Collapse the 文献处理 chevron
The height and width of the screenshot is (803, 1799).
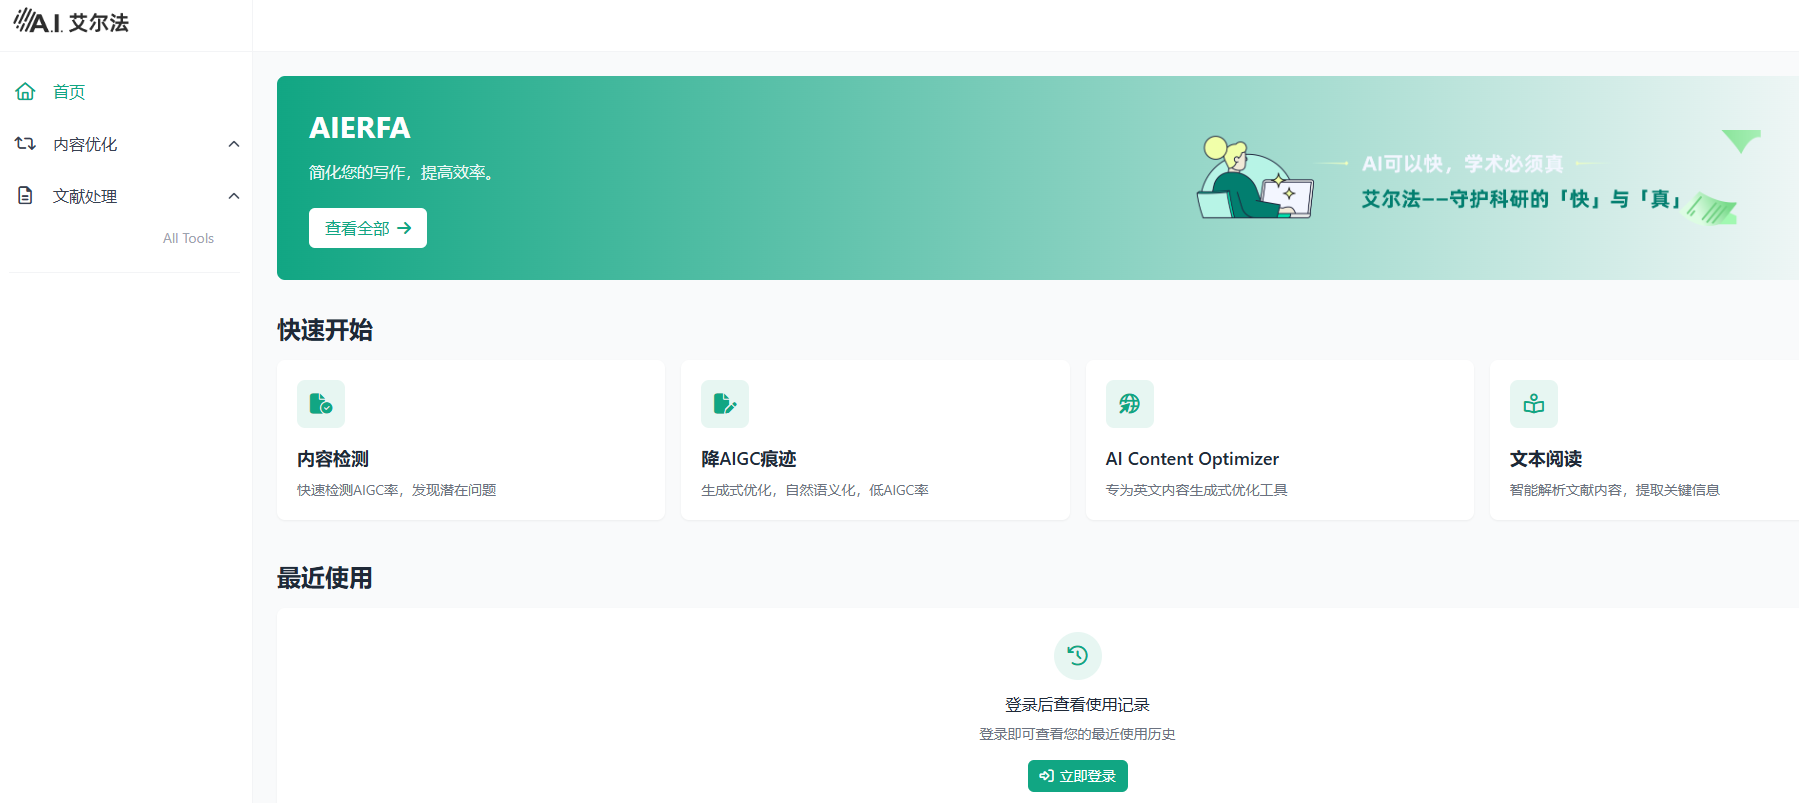coord(234,196)
